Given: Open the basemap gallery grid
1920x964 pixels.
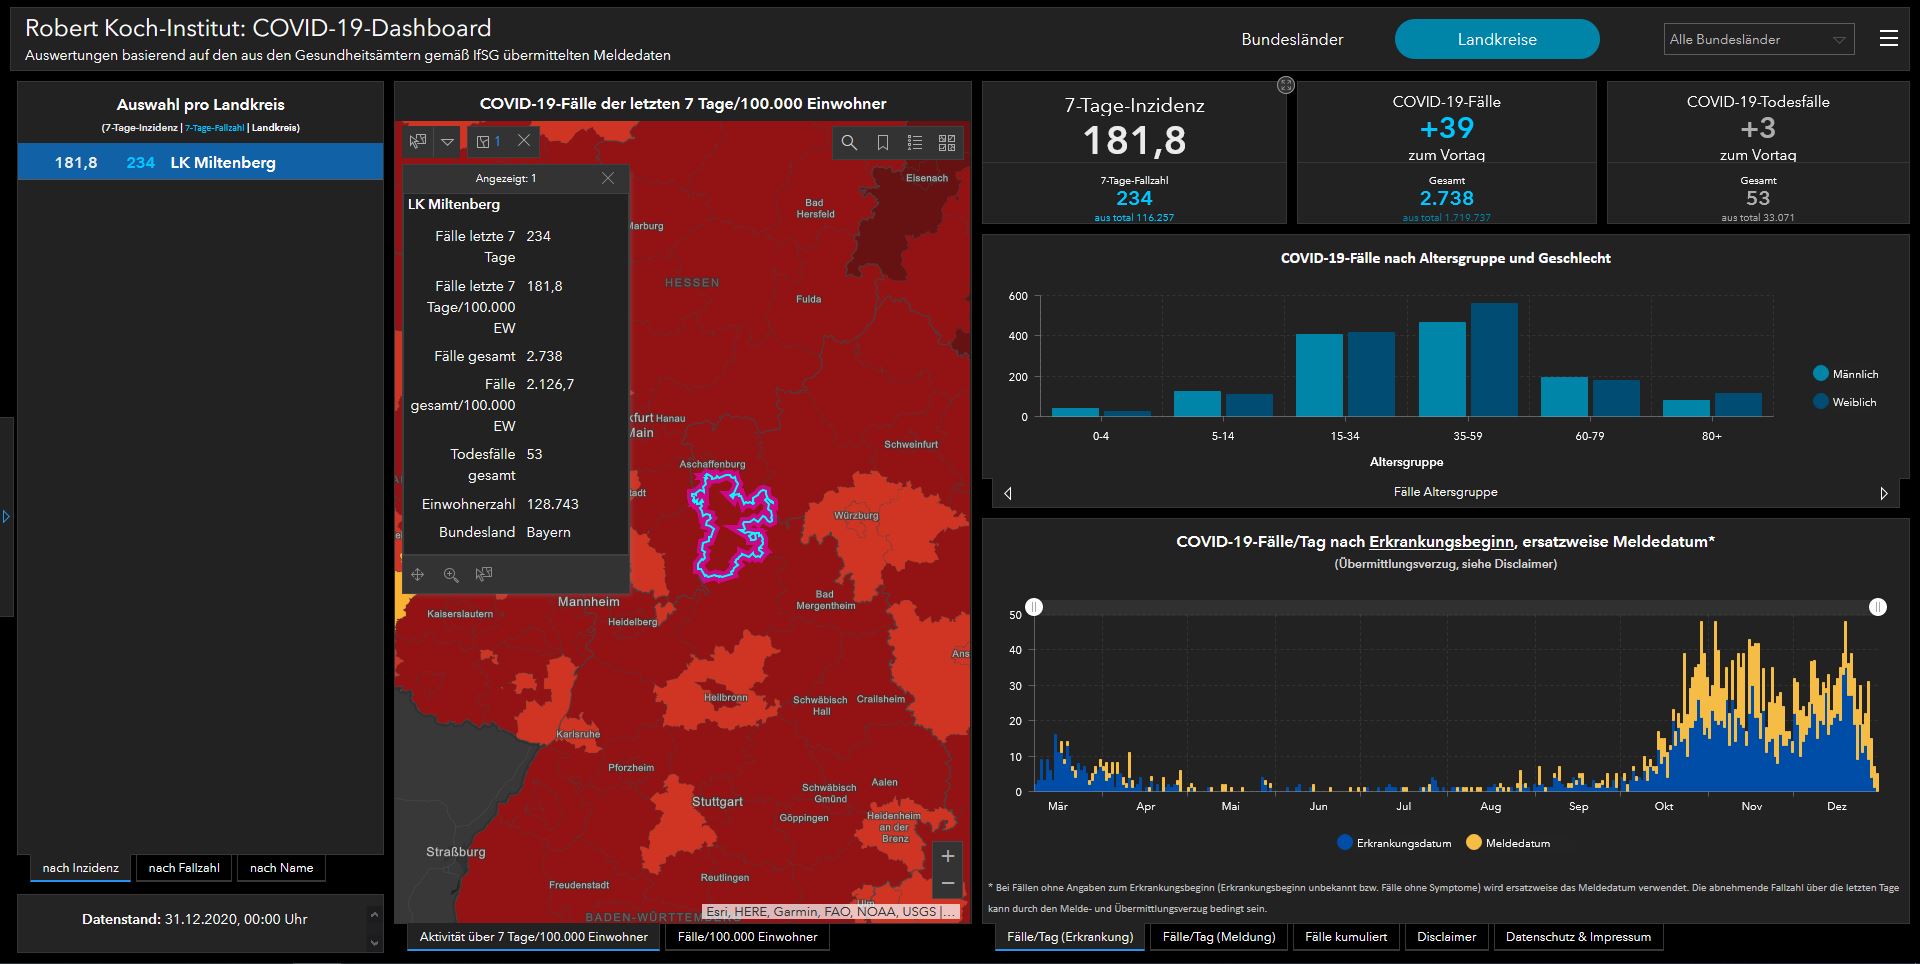Looking at the screenshot, I should point(947,143).
